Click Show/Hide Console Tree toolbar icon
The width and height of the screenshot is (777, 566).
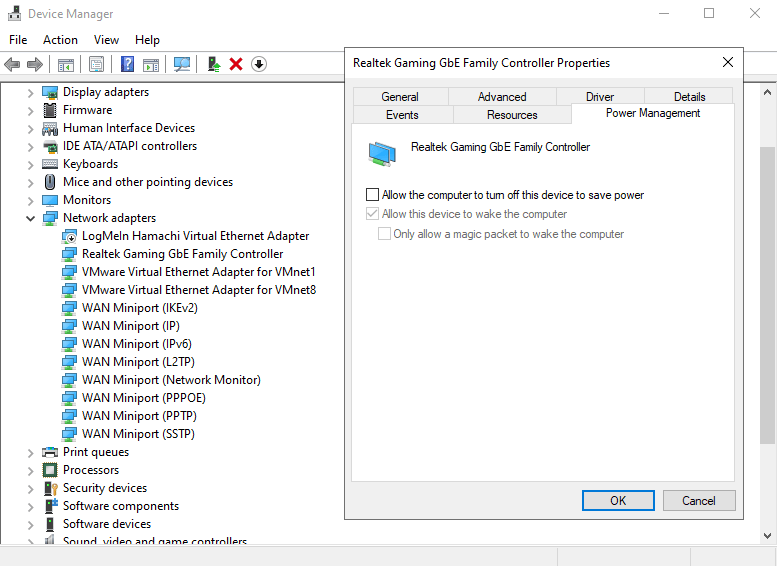click(65, 64)
